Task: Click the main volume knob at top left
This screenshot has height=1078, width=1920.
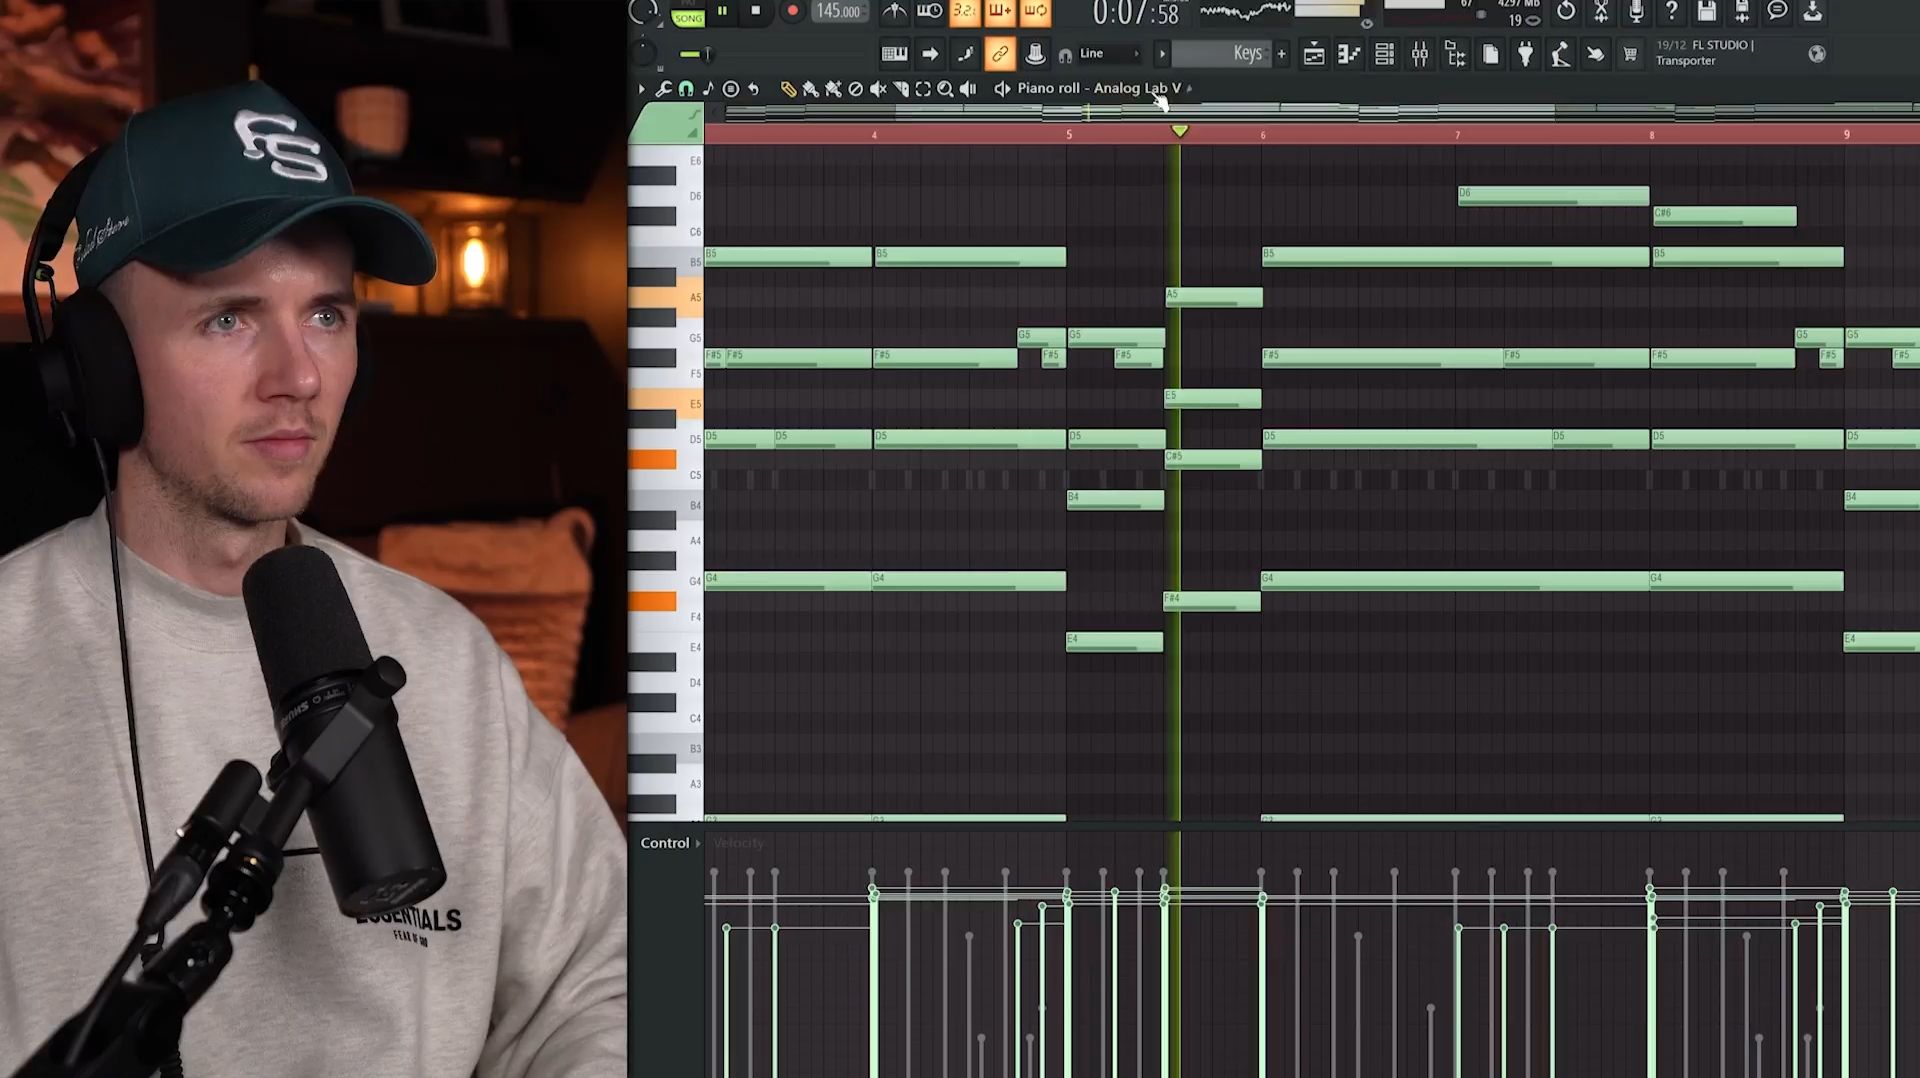Action: tap(645, 11)
